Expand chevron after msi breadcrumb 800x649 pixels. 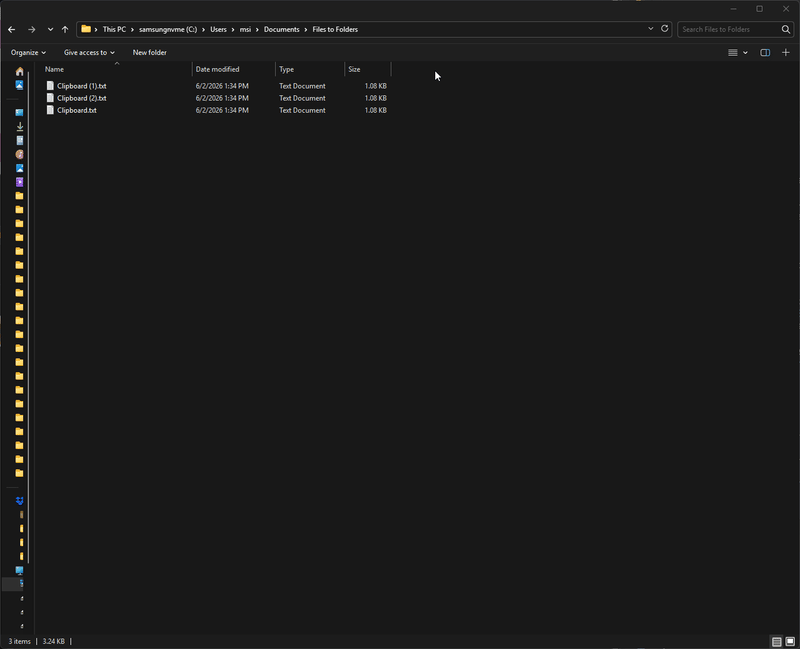coord(257,30)
